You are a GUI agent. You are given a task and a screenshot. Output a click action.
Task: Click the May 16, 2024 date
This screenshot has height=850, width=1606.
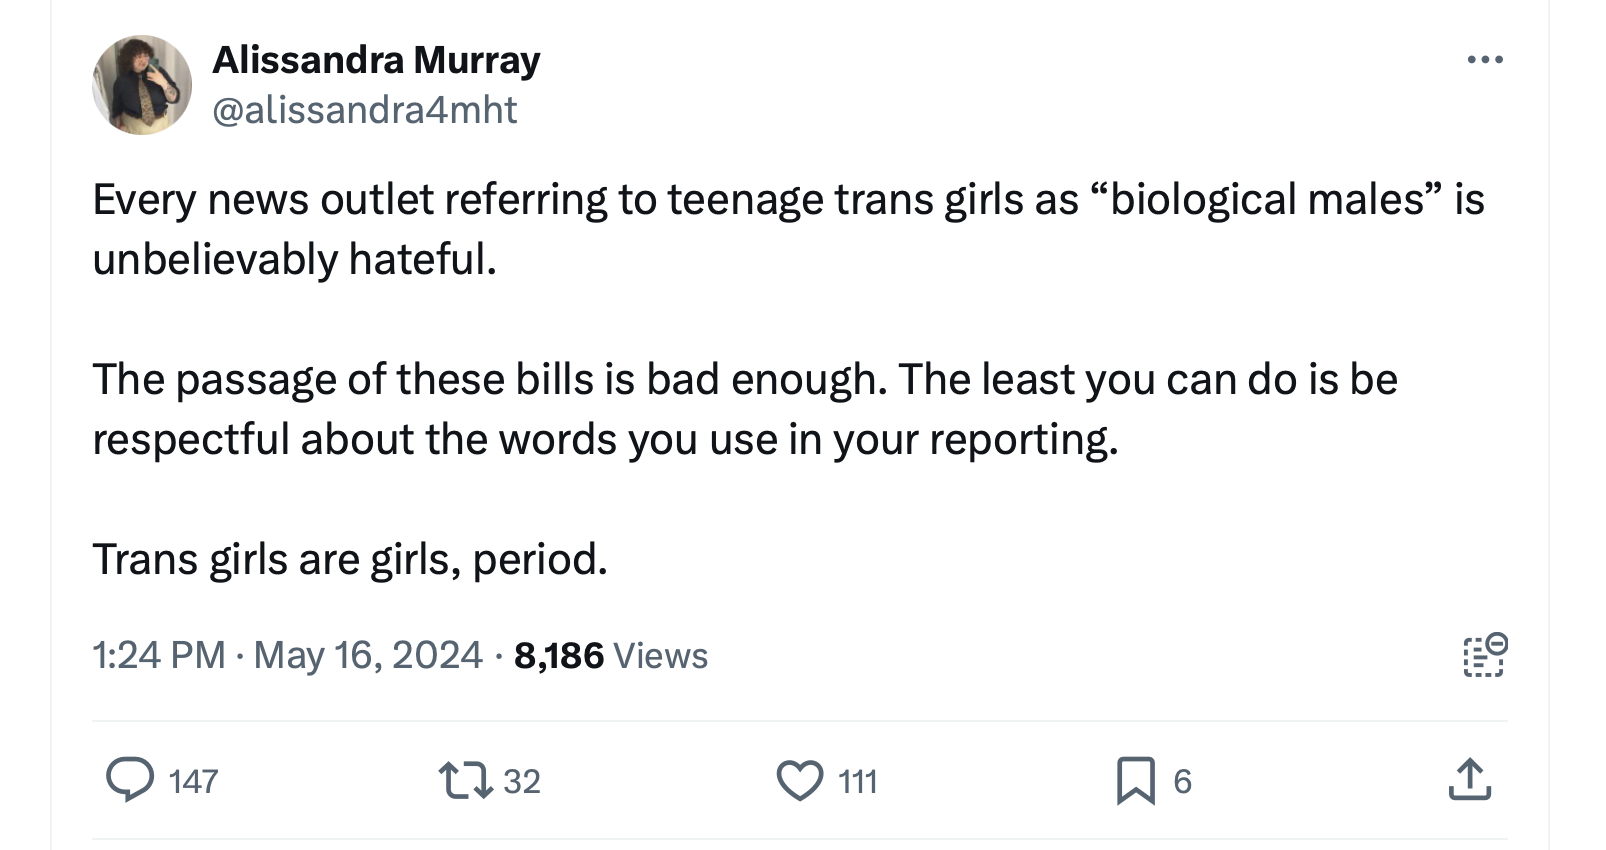(x=368, y=656)
